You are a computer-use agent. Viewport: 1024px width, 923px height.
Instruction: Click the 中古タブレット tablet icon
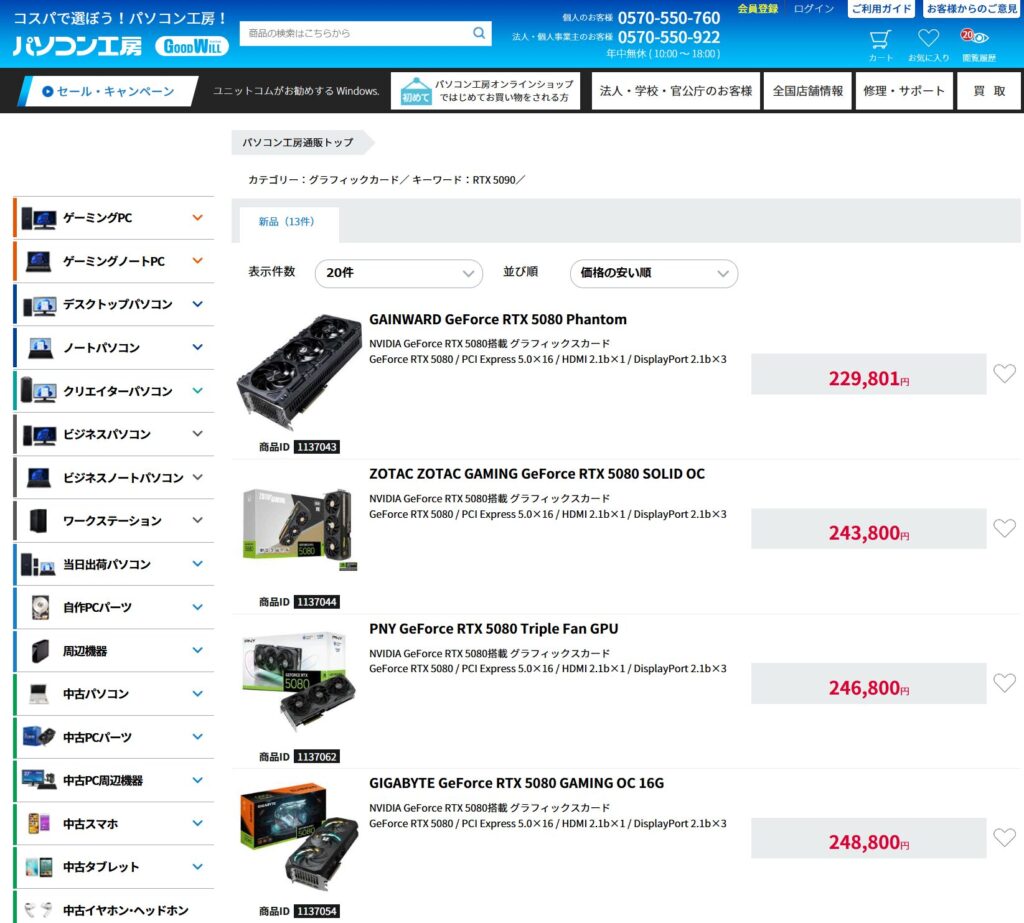pyautogui.click(x=39, y=867)
